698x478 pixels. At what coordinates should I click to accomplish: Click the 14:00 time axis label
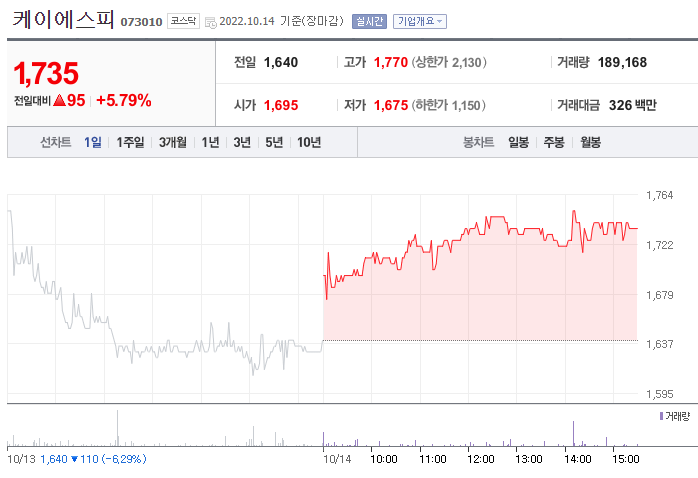577,459
